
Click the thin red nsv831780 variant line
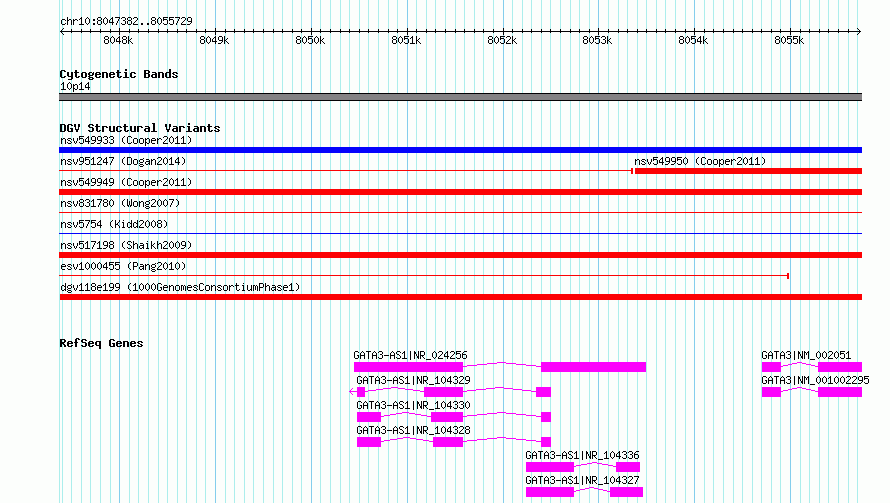click(x=460, y=213)
